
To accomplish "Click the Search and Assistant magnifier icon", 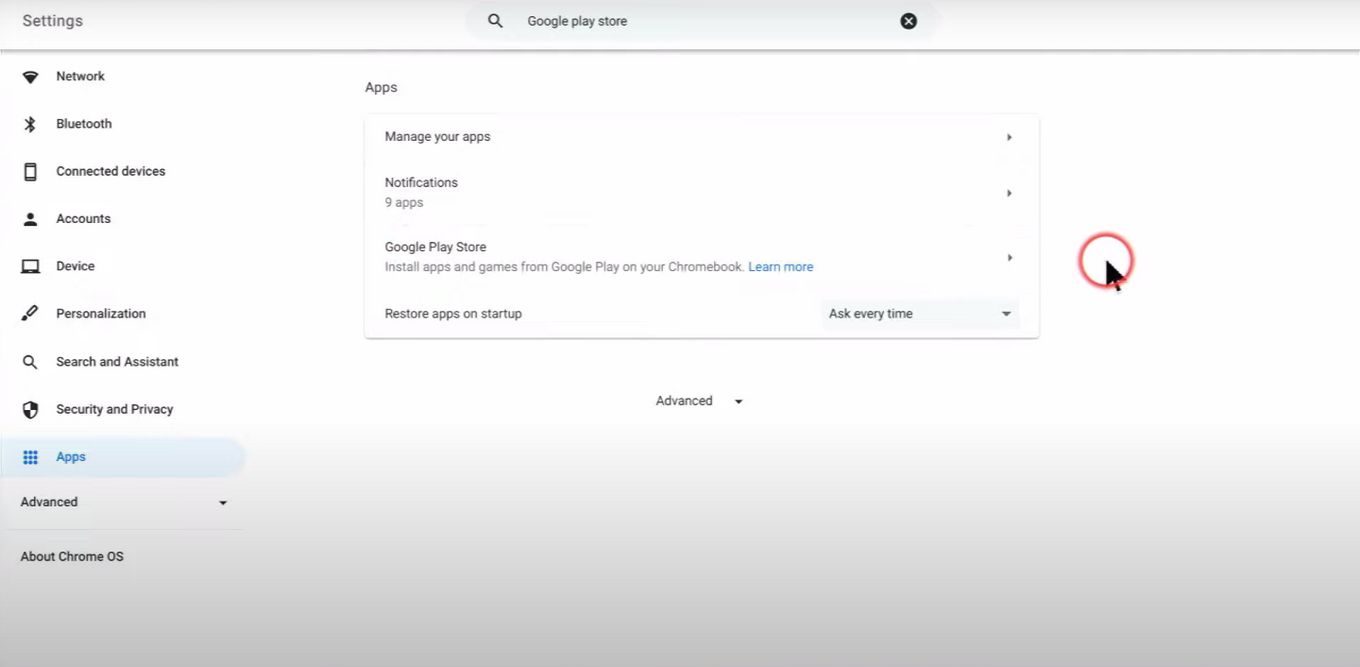I will pyautogui.click(x=30, y=362).
